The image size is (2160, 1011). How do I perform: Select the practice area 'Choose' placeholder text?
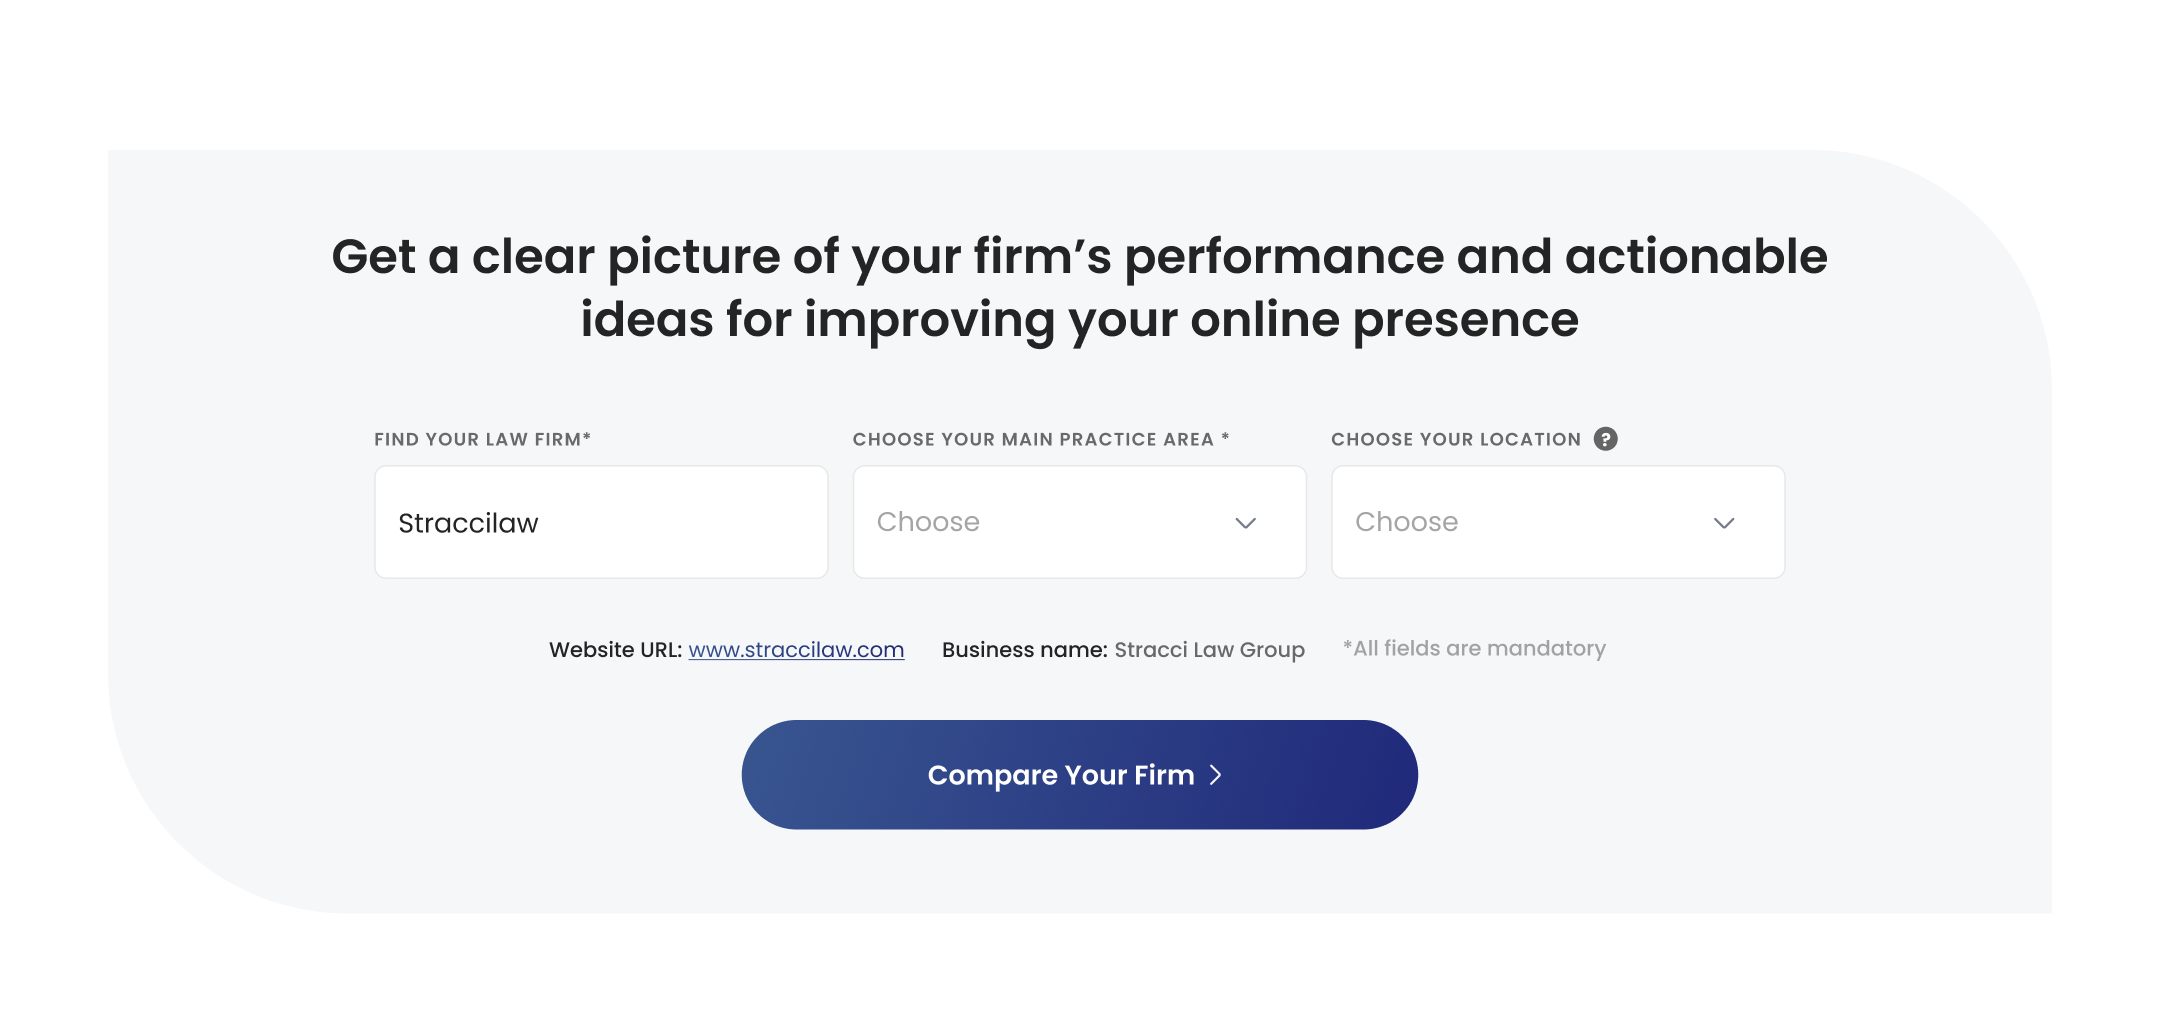(928, 522)
